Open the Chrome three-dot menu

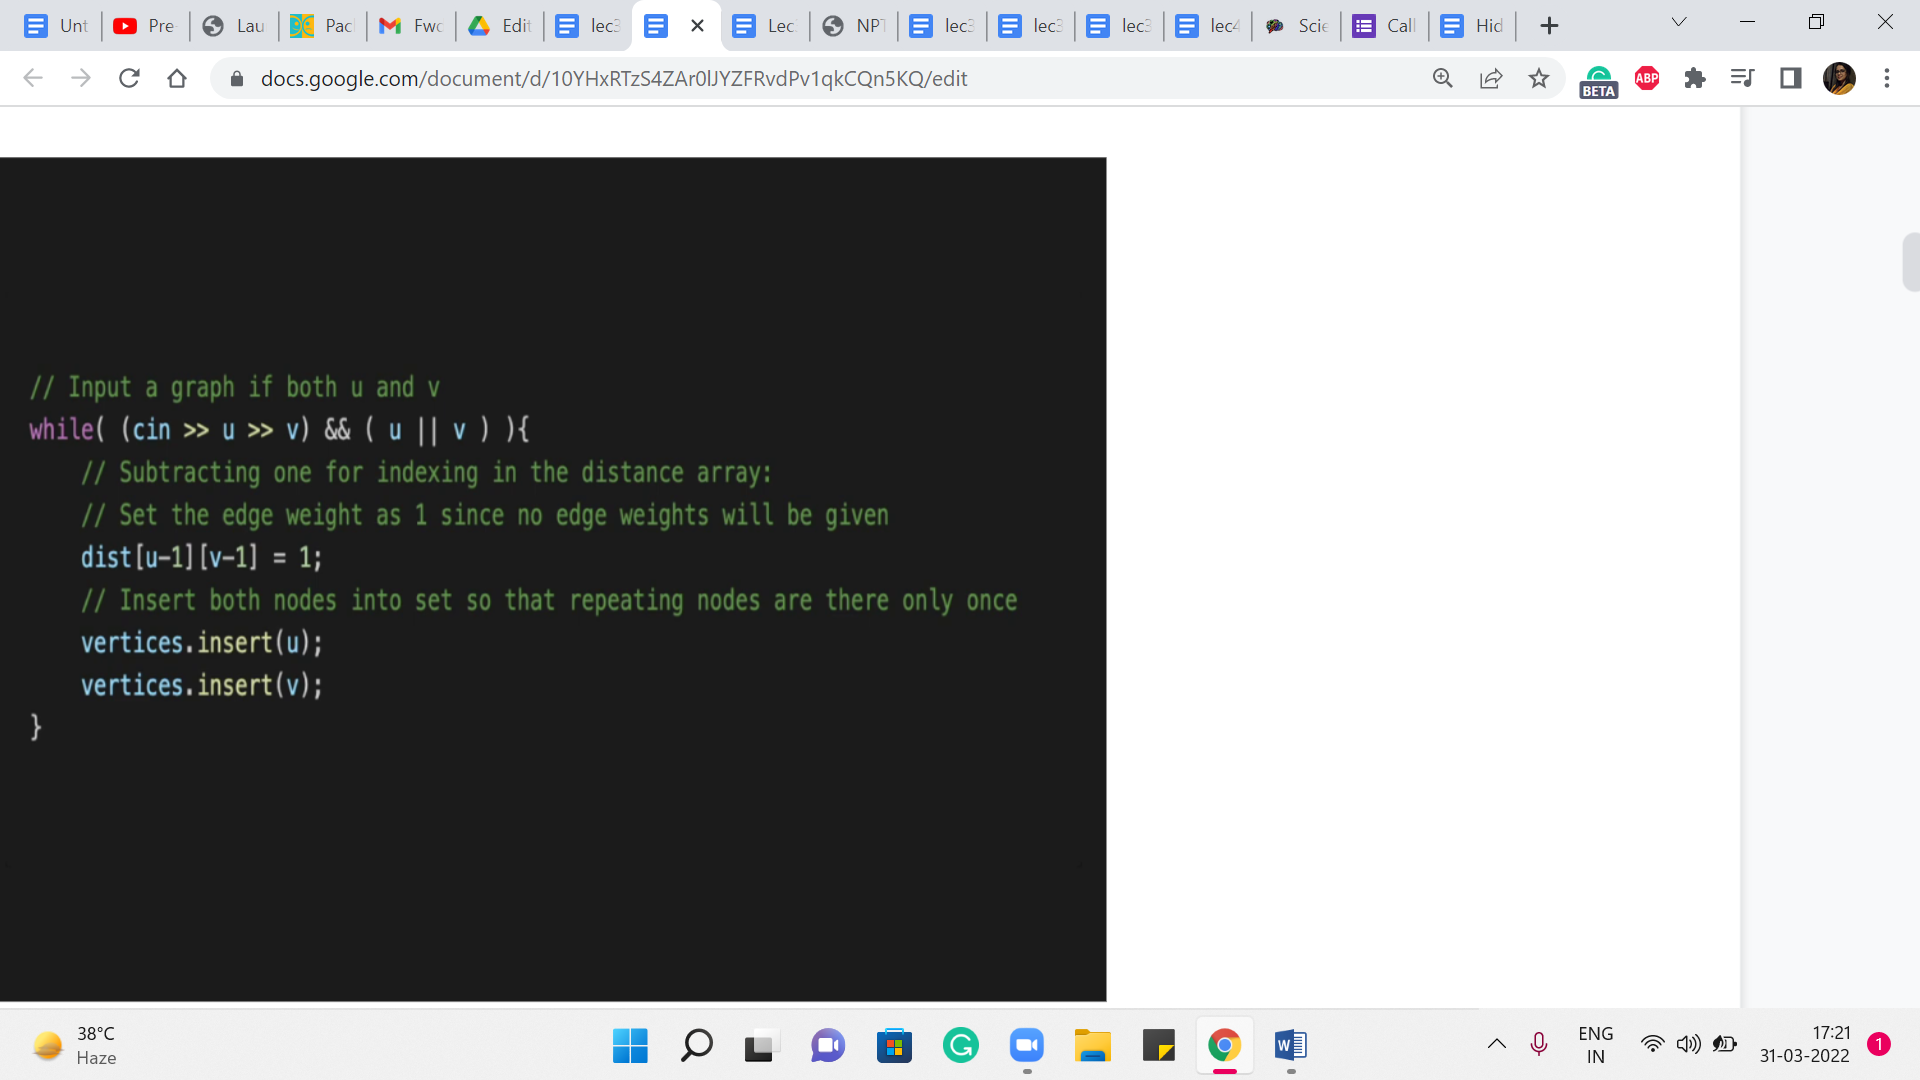pyautogui.click(x=1887, y=78)
